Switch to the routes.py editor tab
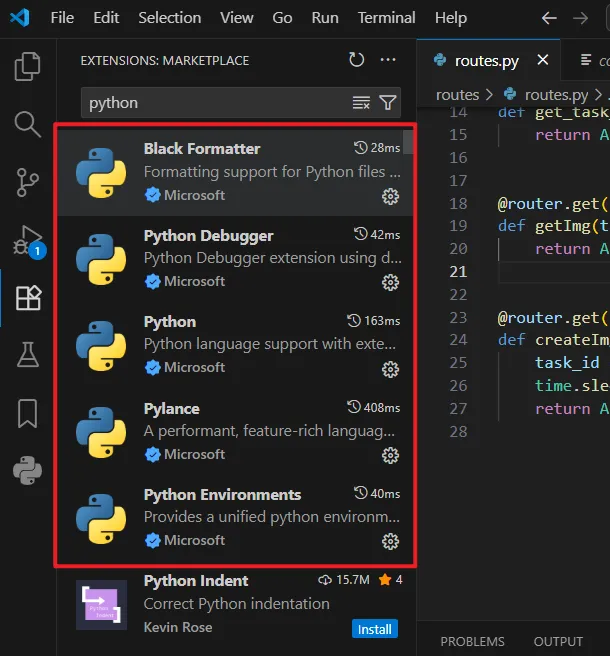The image size is (610, 656). (487, 61)
